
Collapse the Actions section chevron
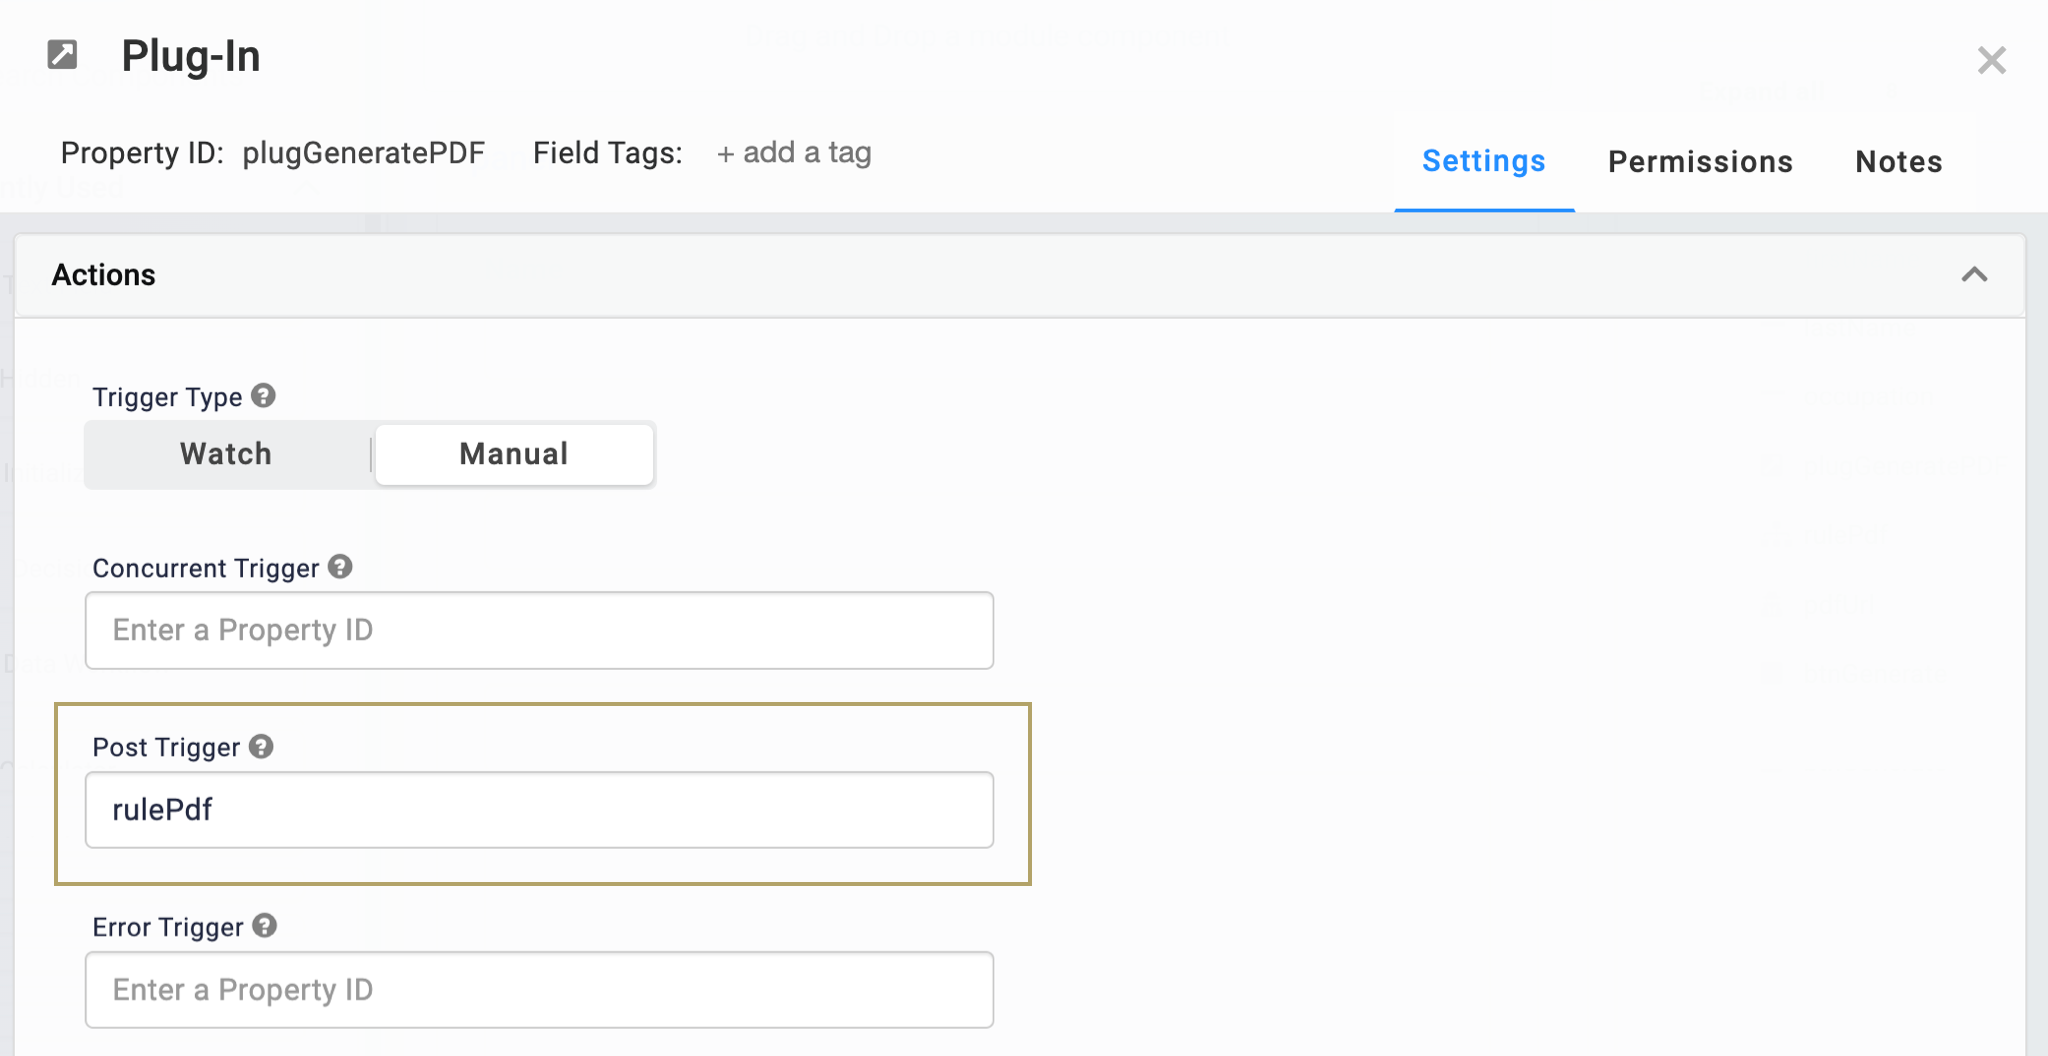click(x=1974, y=275)
